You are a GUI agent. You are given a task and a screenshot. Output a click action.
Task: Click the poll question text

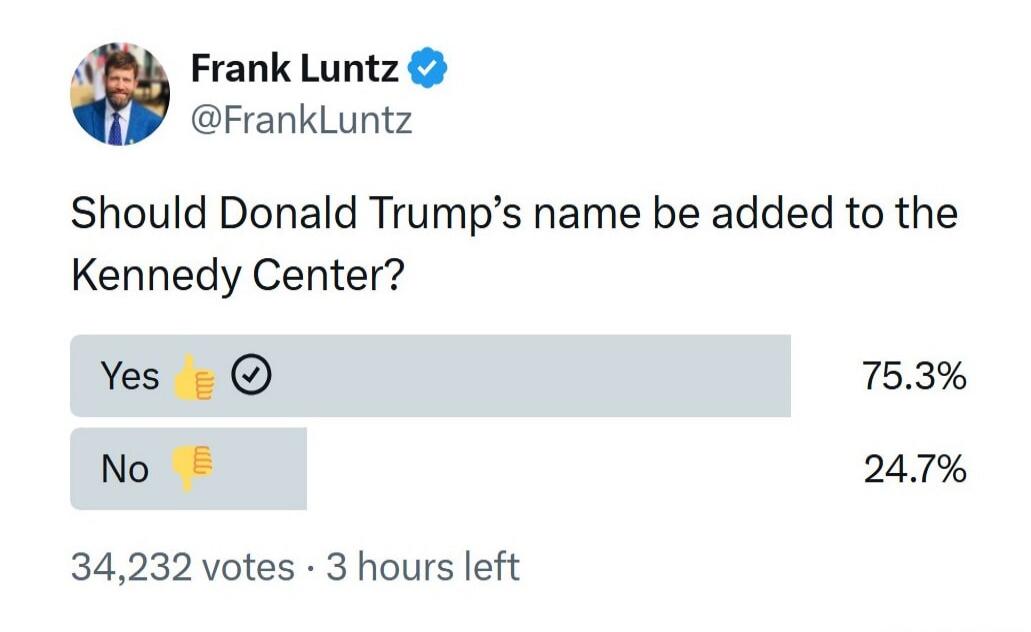tap(512, 240)
